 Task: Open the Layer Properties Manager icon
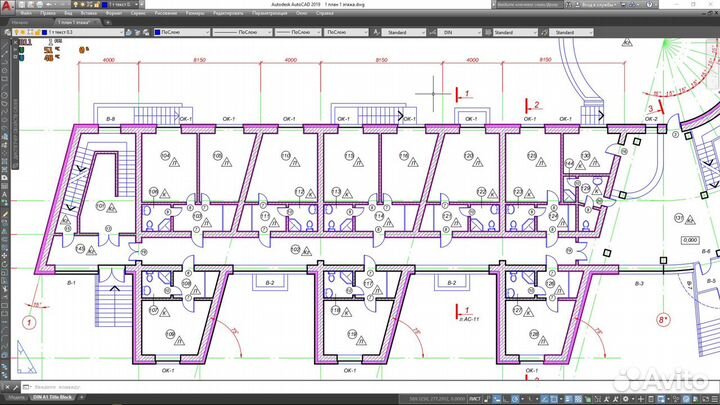click(x=8, y=32)
